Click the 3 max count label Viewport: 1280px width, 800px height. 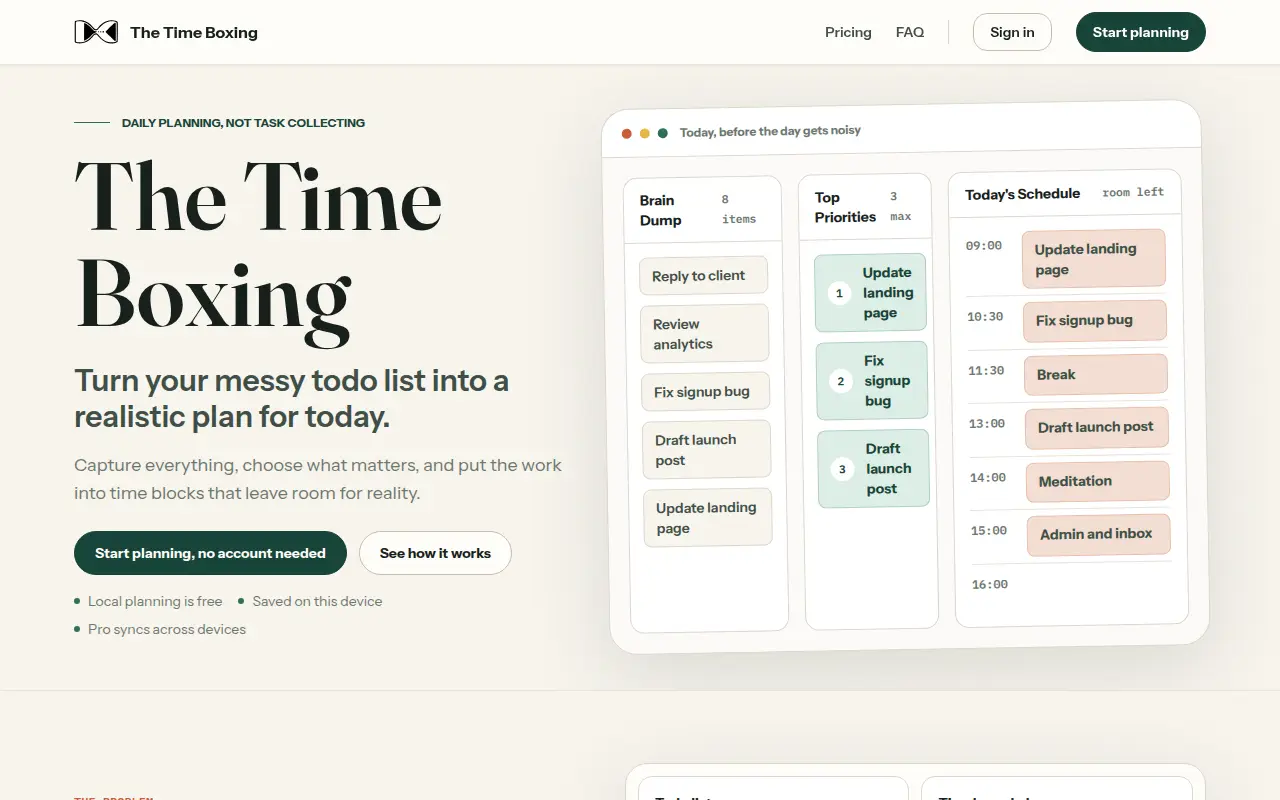(x=900, y=206)
